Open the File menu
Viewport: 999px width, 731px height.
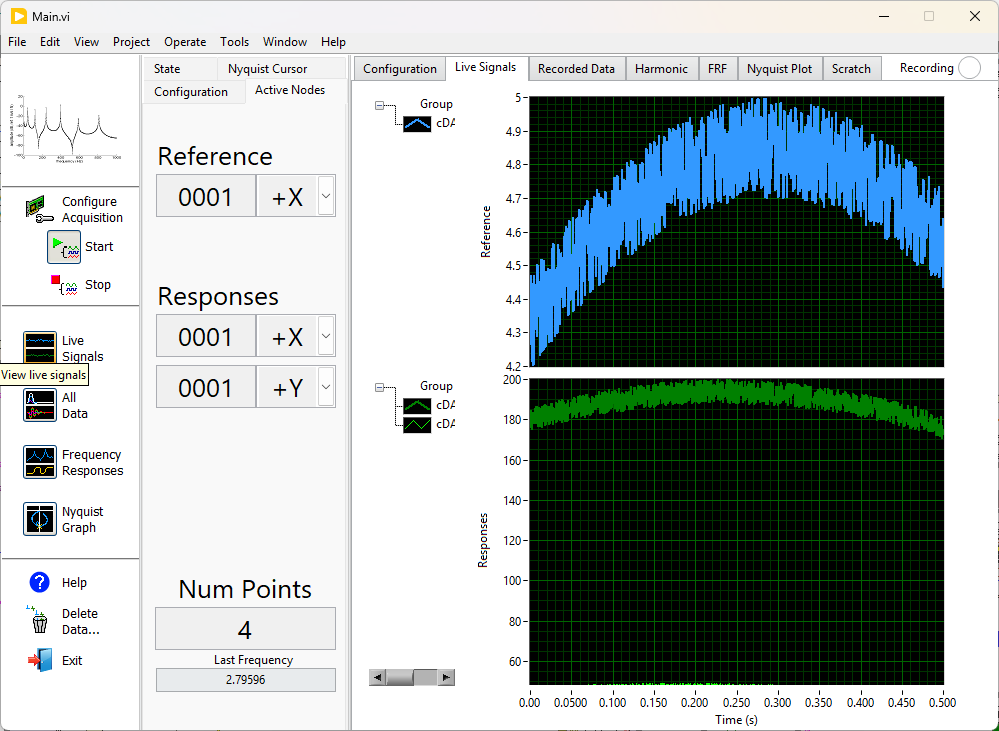click(x=17, y=42)
